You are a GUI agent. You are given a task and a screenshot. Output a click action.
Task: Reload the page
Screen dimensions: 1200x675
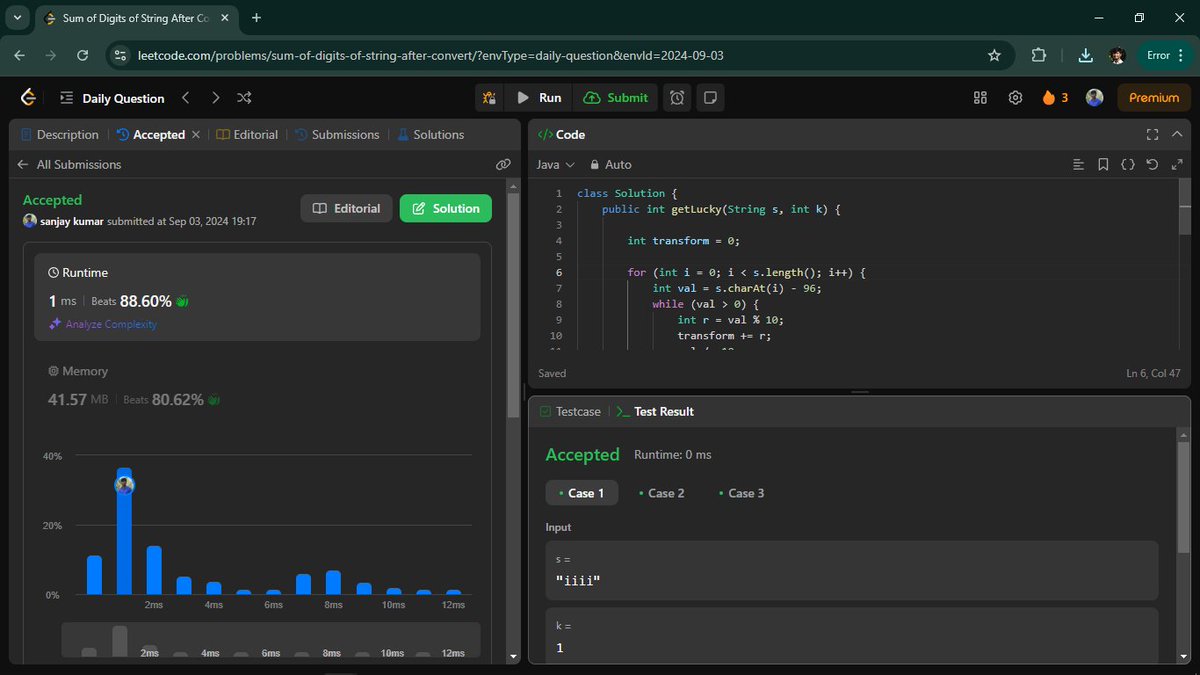click(x=81, y=56)
